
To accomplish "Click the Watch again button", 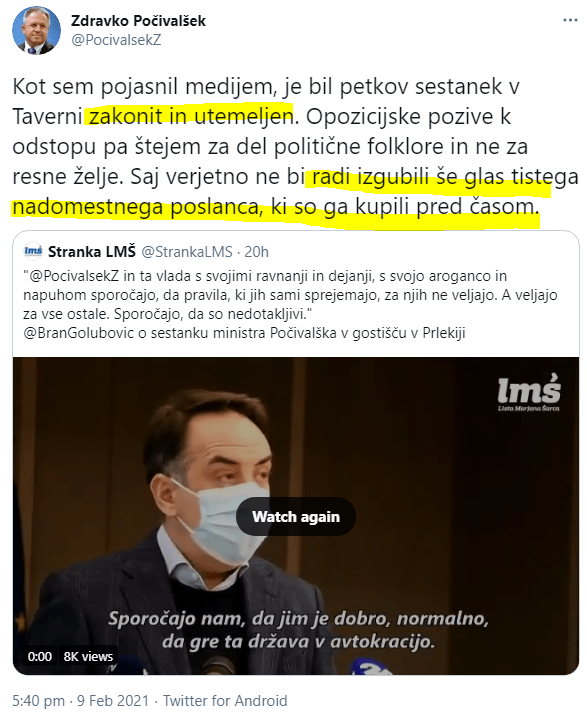I will point(296,517).
